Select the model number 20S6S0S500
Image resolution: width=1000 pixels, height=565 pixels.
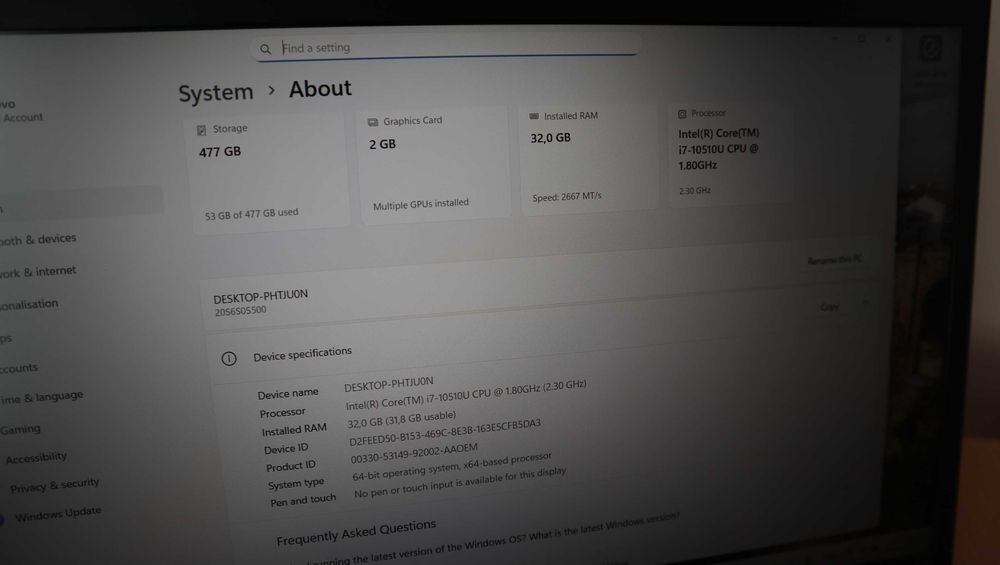click(x=240, y=311)
